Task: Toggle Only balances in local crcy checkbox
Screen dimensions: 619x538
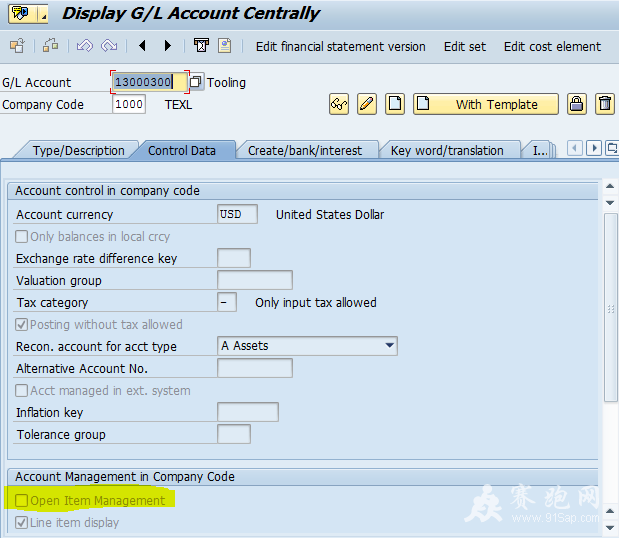Action: coord(21,237)
